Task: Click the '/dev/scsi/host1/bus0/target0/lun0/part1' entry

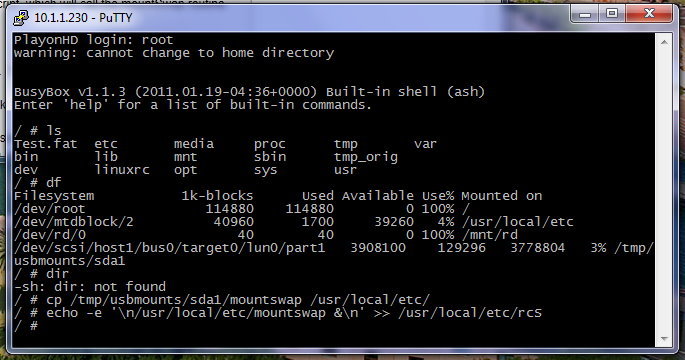Action: 170,248
